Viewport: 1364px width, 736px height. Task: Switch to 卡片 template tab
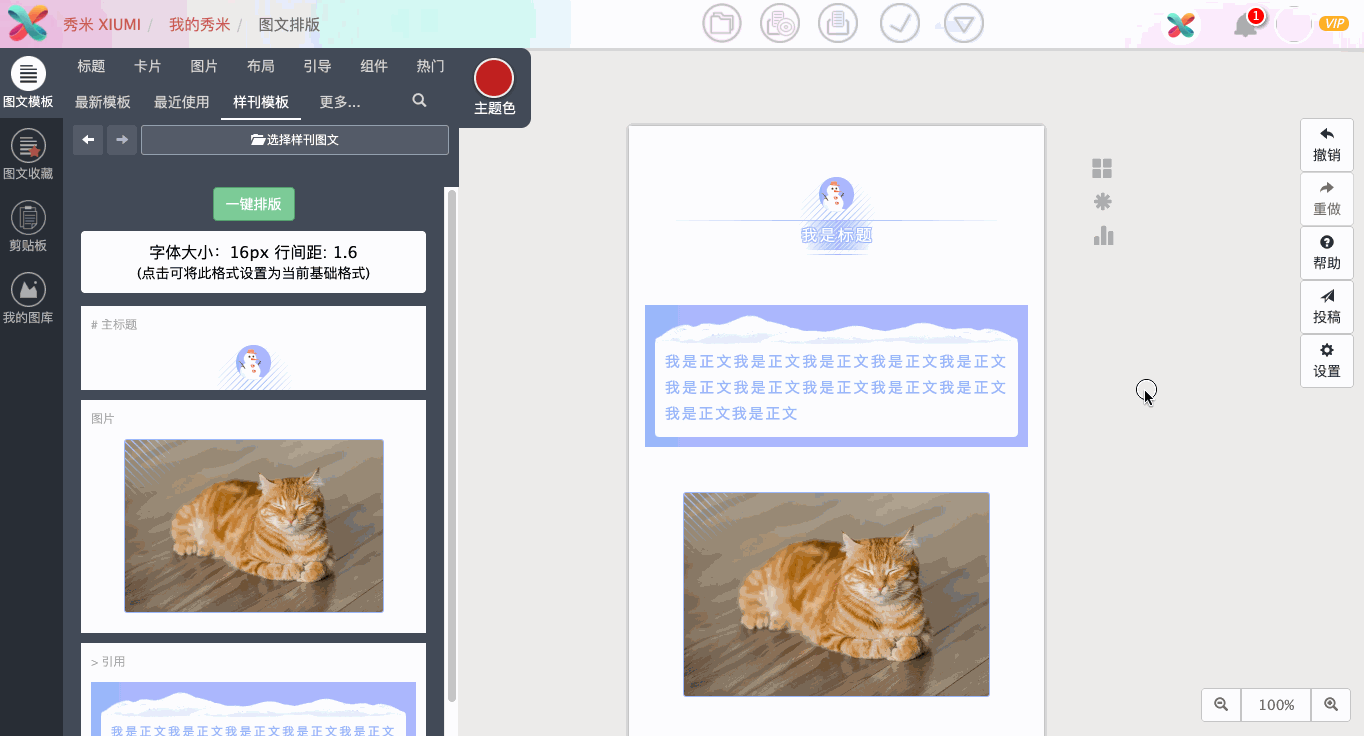click(148, 66)
